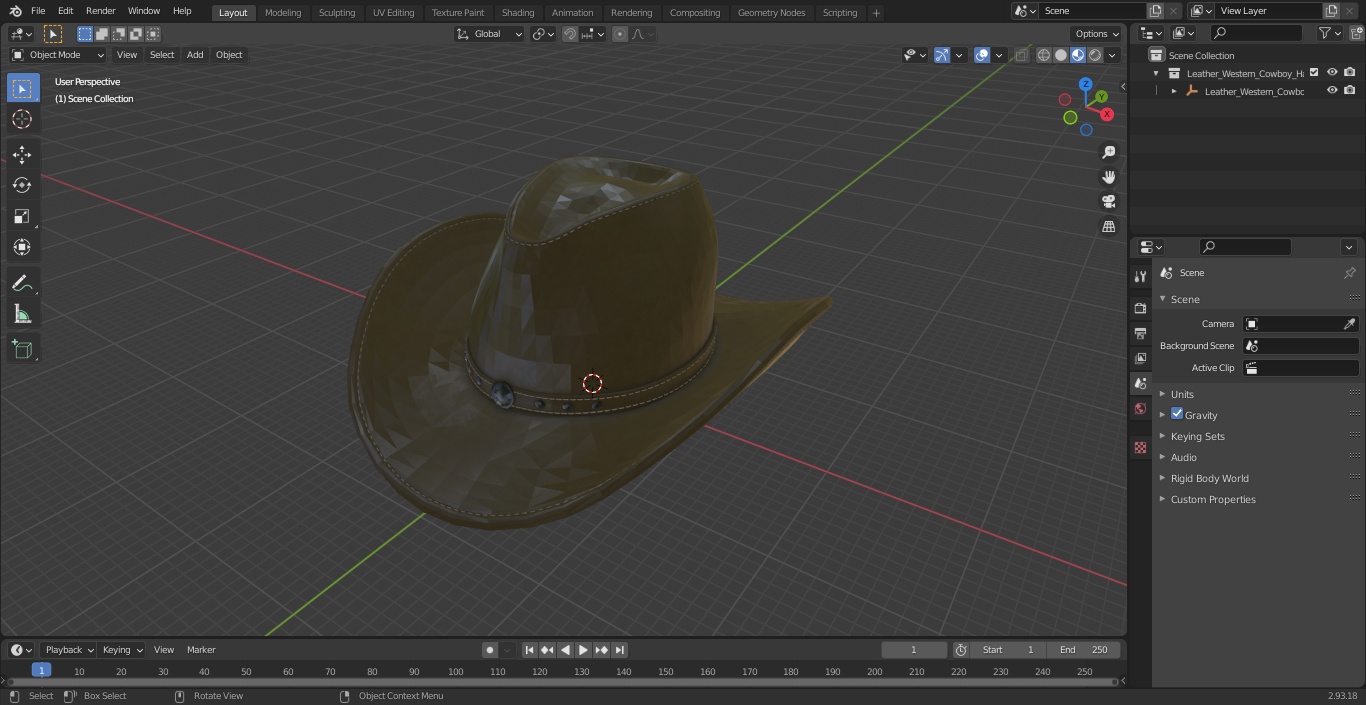The height and width of the screenshot is (705, 1366).
Task: Toggle the Gravity checkbox
Action: (1177, 414)
